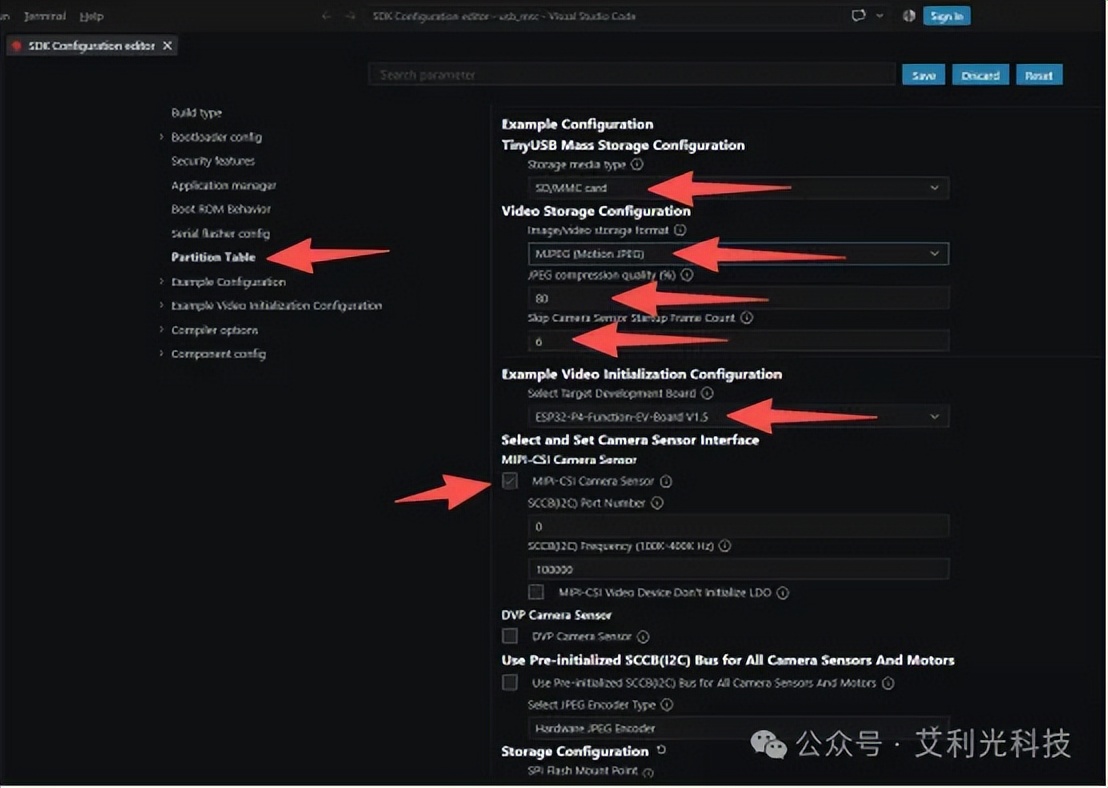Screen dimensions: 1108x788
Task: Close the SDK Configuration editor tab
Action: click(167, 46)
